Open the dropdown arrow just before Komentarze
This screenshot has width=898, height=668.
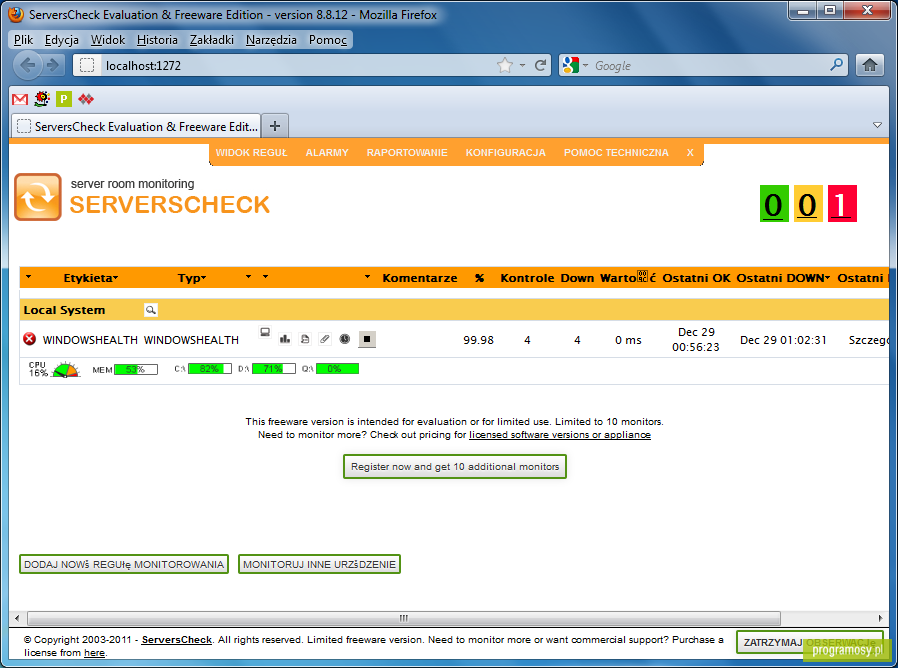[x=367, y=277]
